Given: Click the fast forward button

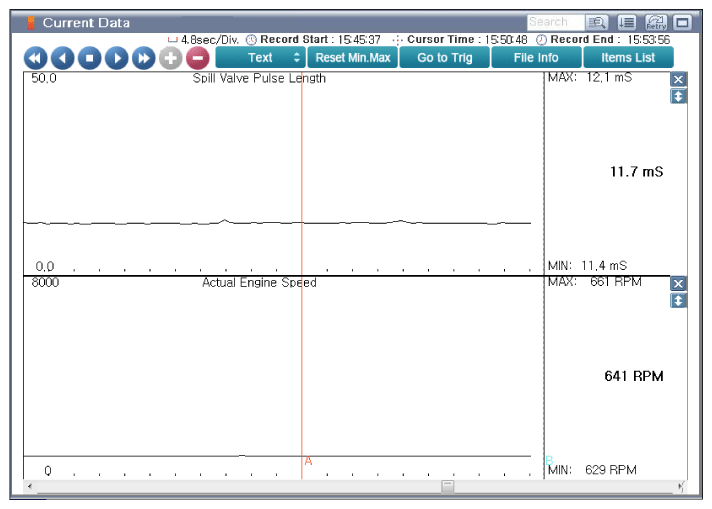Looking at the screenshot, I should pos(143,58).
